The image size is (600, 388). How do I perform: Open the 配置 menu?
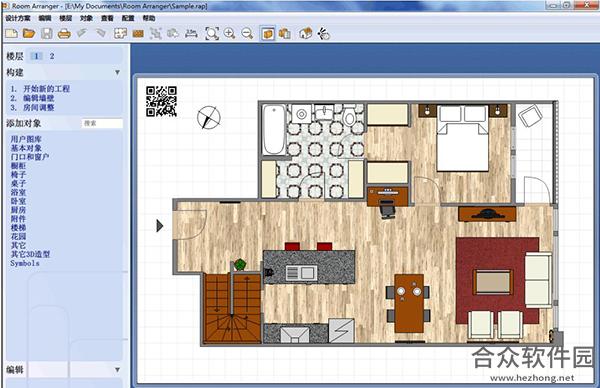[128, 18]
